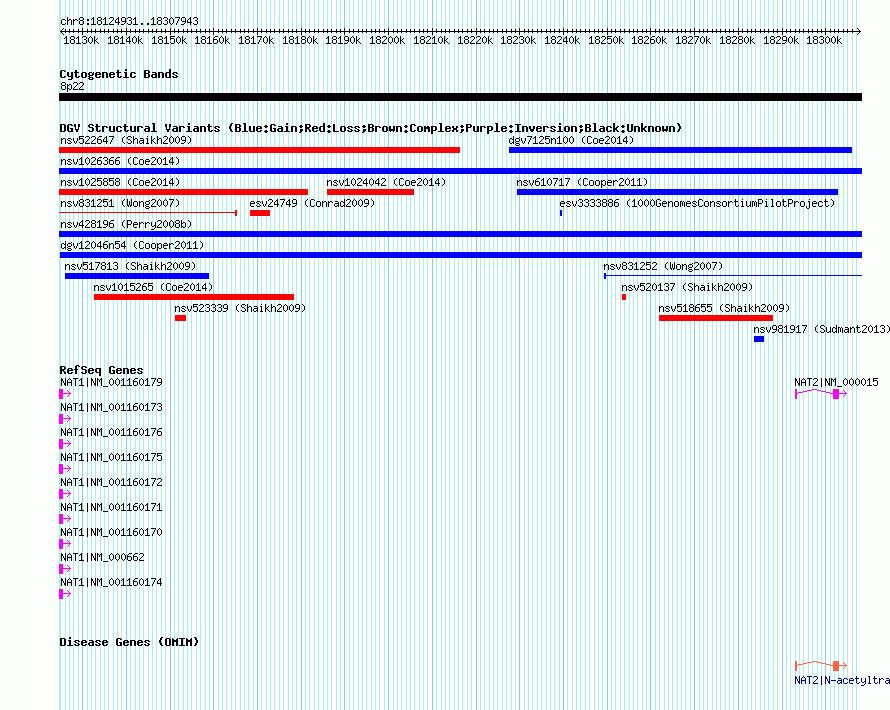This screenshot has height=710, width=890.
Task: Click the 18200k ruler tick label
Action: (x=387, y=40)
